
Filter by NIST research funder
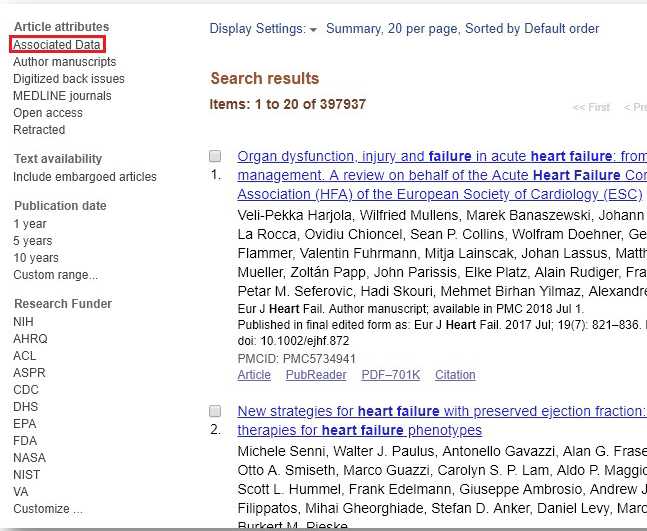point(26,474)
